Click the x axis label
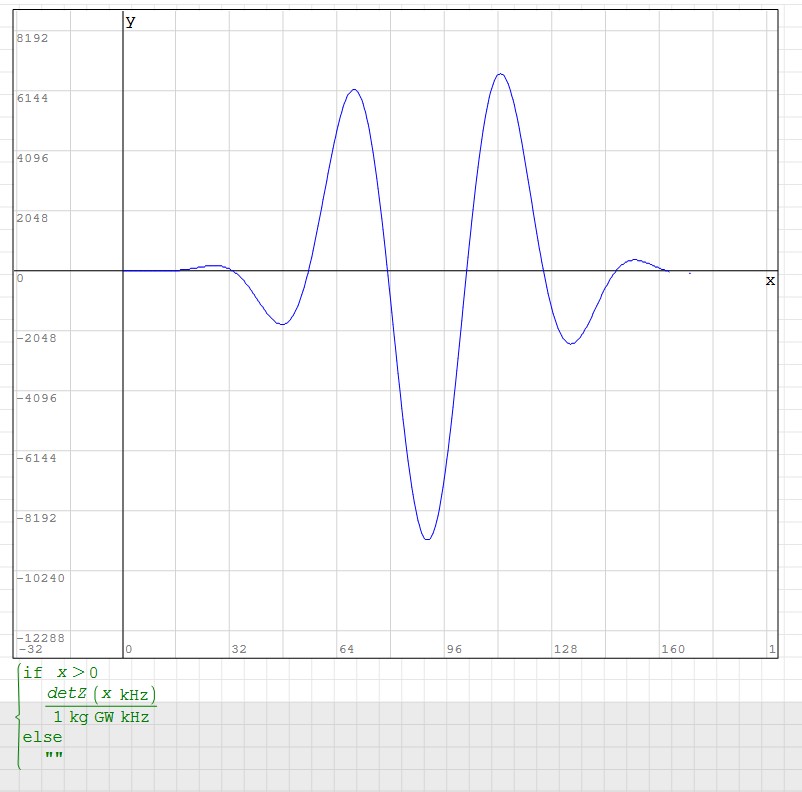 pos(770,281)
